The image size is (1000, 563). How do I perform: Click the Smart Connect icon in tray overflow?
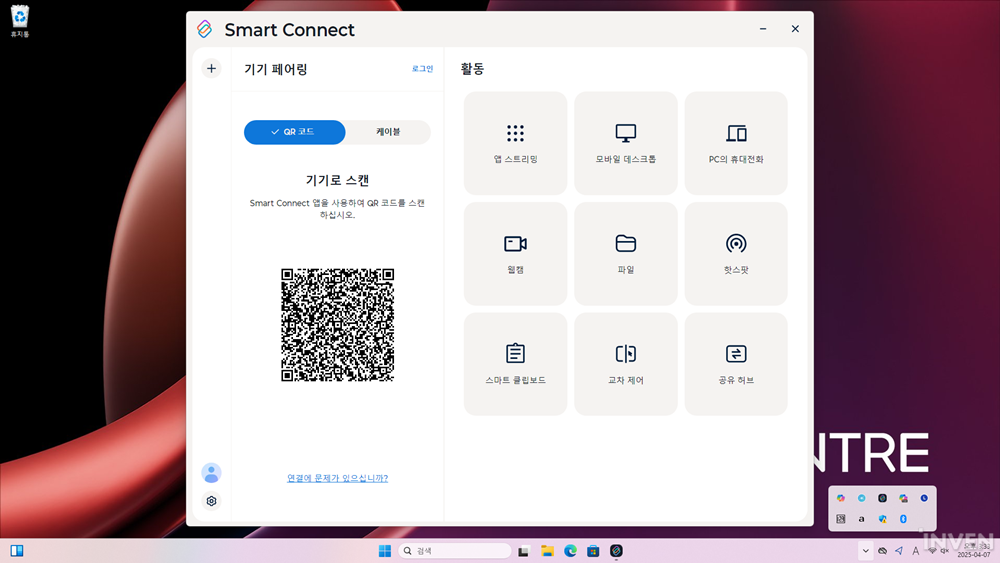click(x=882, y=498)
